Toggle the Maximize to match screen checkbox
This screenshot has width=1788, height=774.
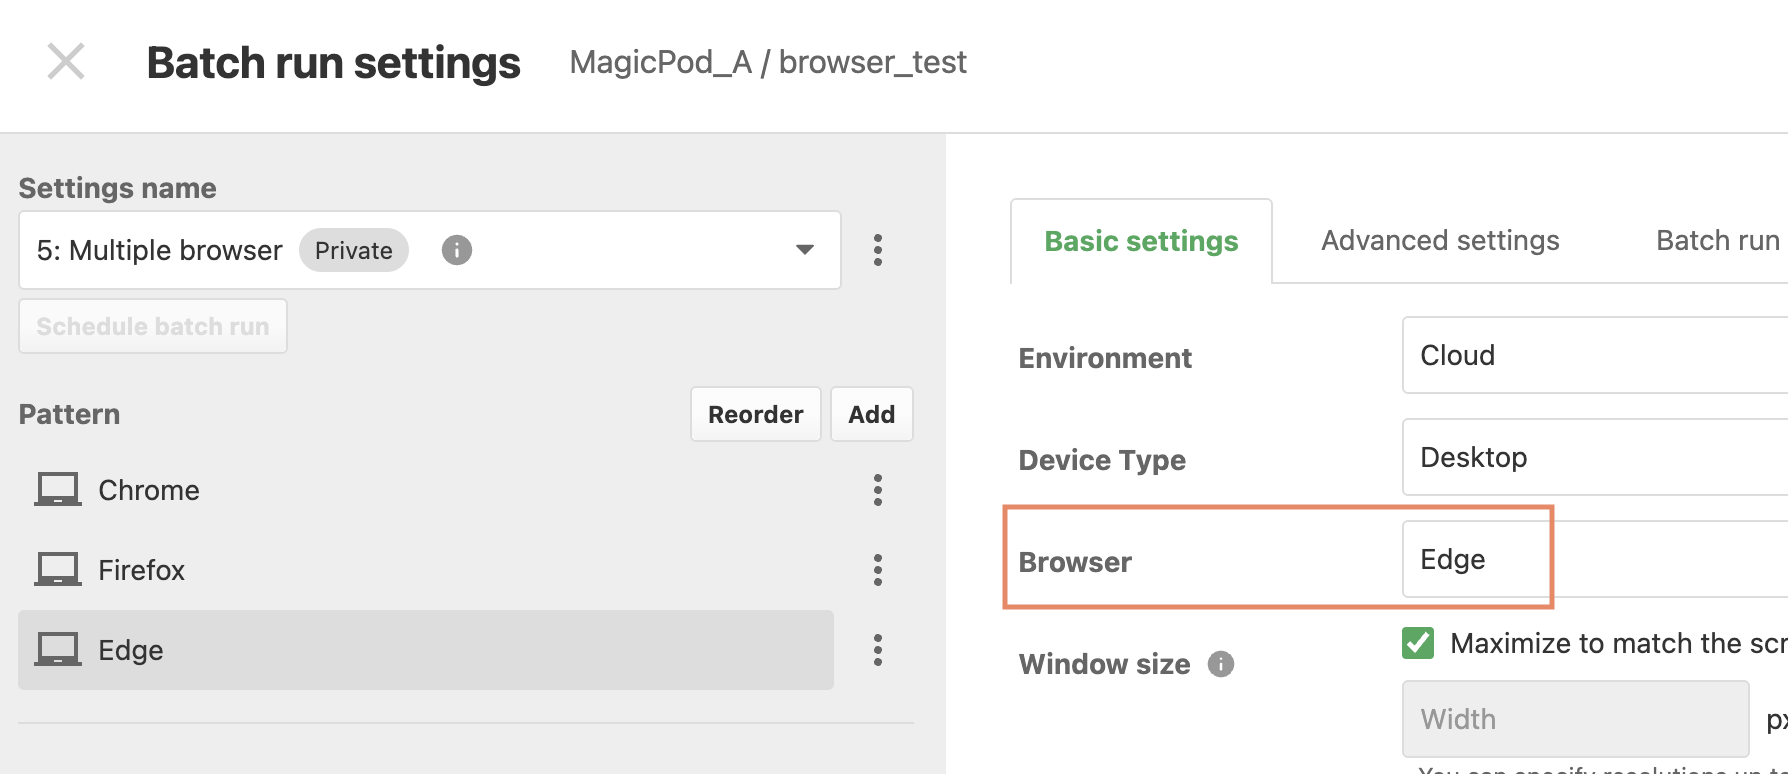pos(1418,643)
